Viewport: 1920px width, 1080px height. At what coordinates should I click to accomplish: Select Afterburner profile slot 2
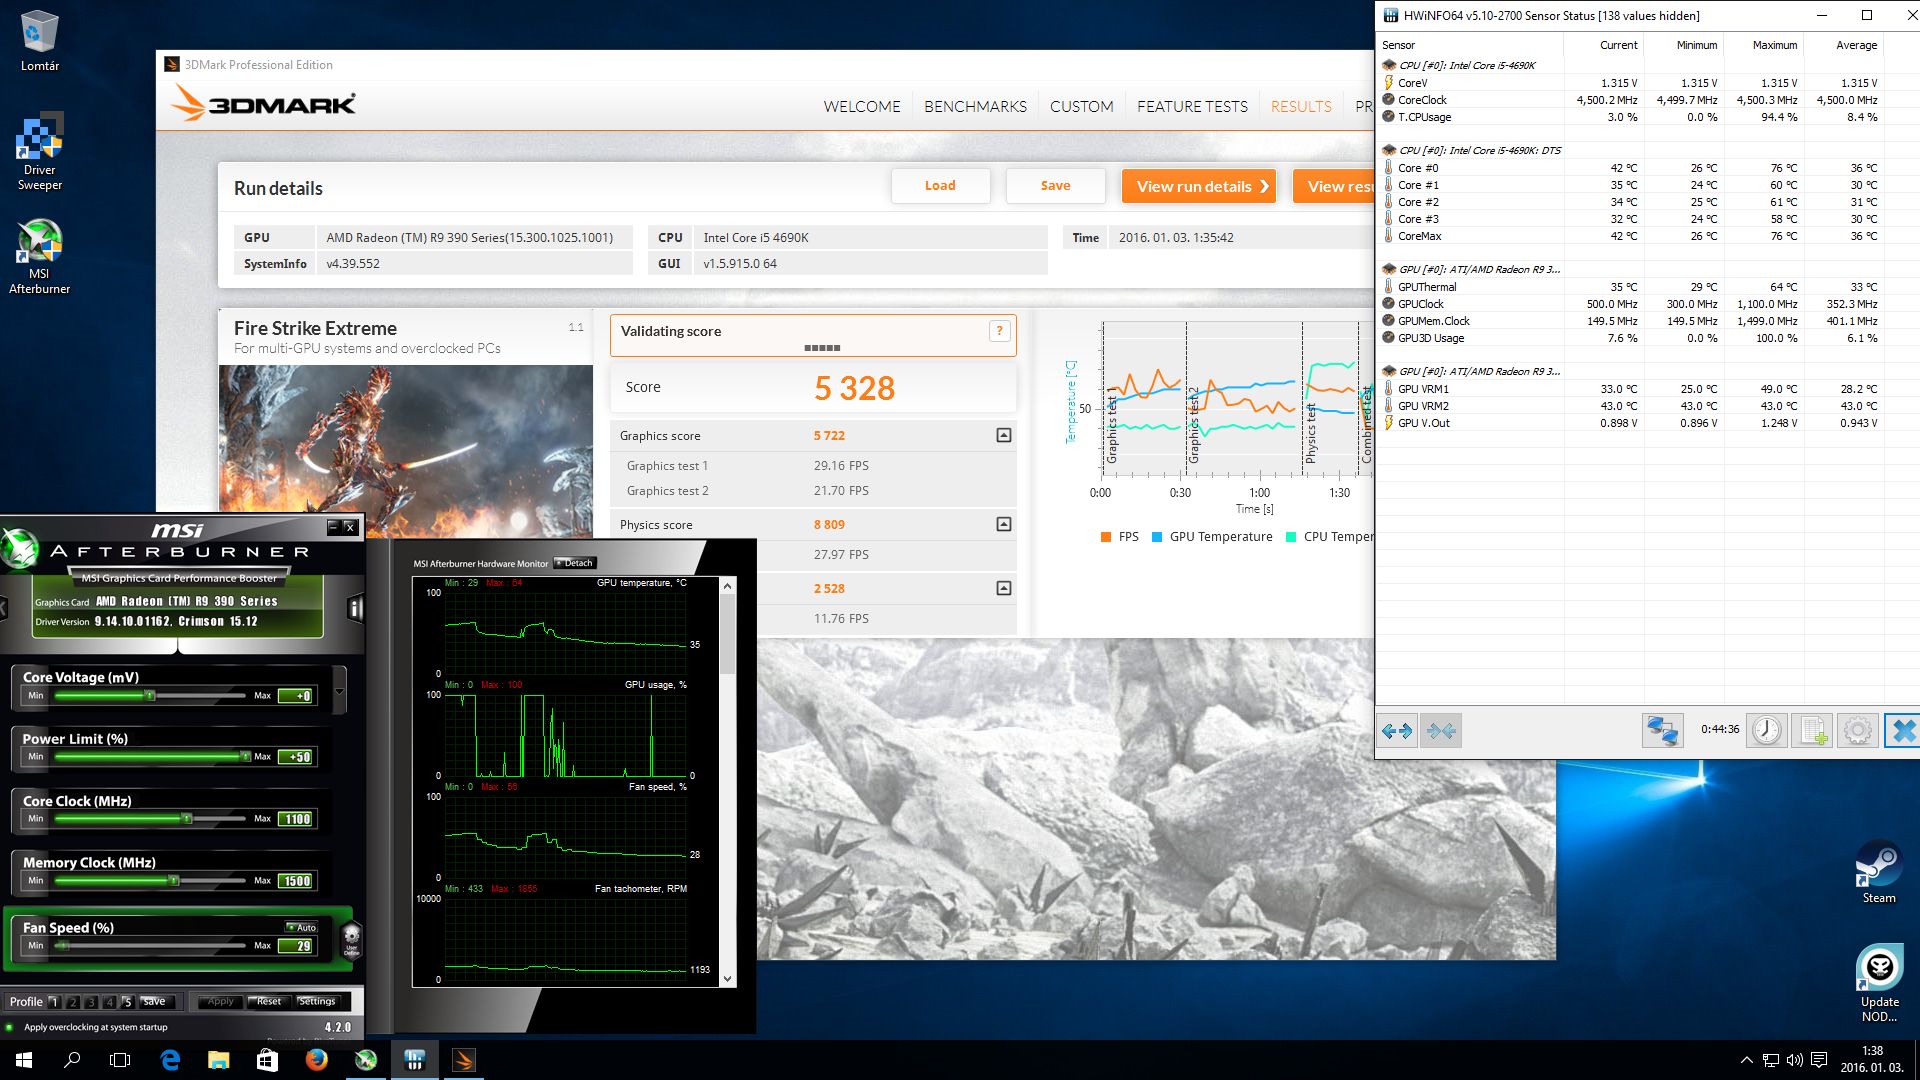73,1002
